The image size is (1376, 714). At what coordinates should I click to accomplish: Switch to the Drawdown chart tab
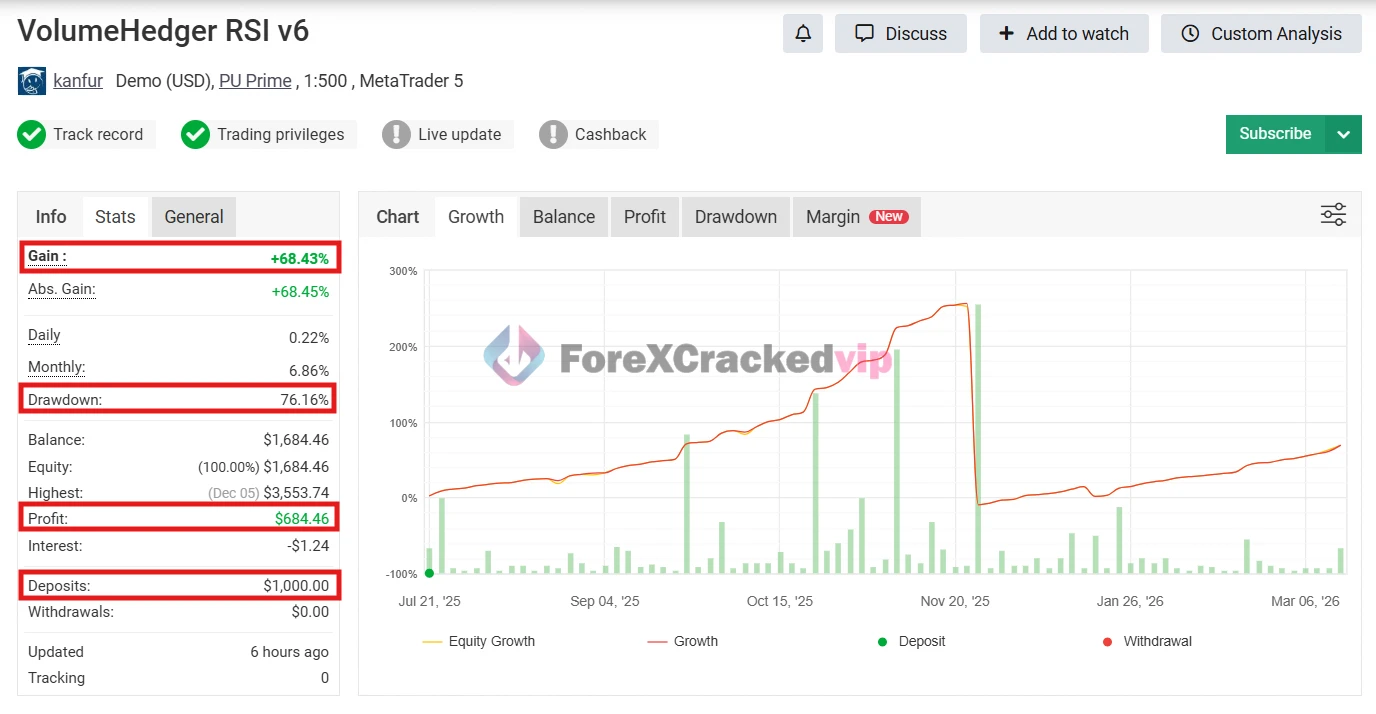(x=735, y=217)
